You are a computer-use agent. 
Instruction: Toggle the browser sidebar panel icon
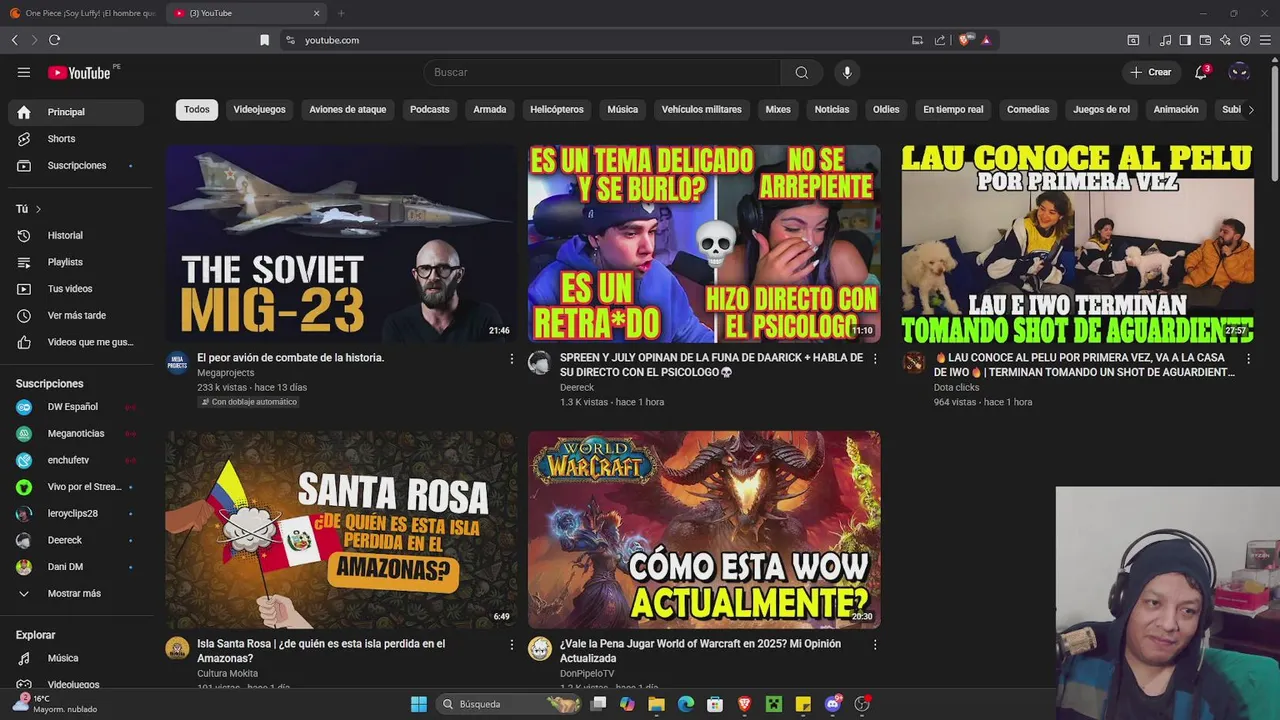[1185, 40]
